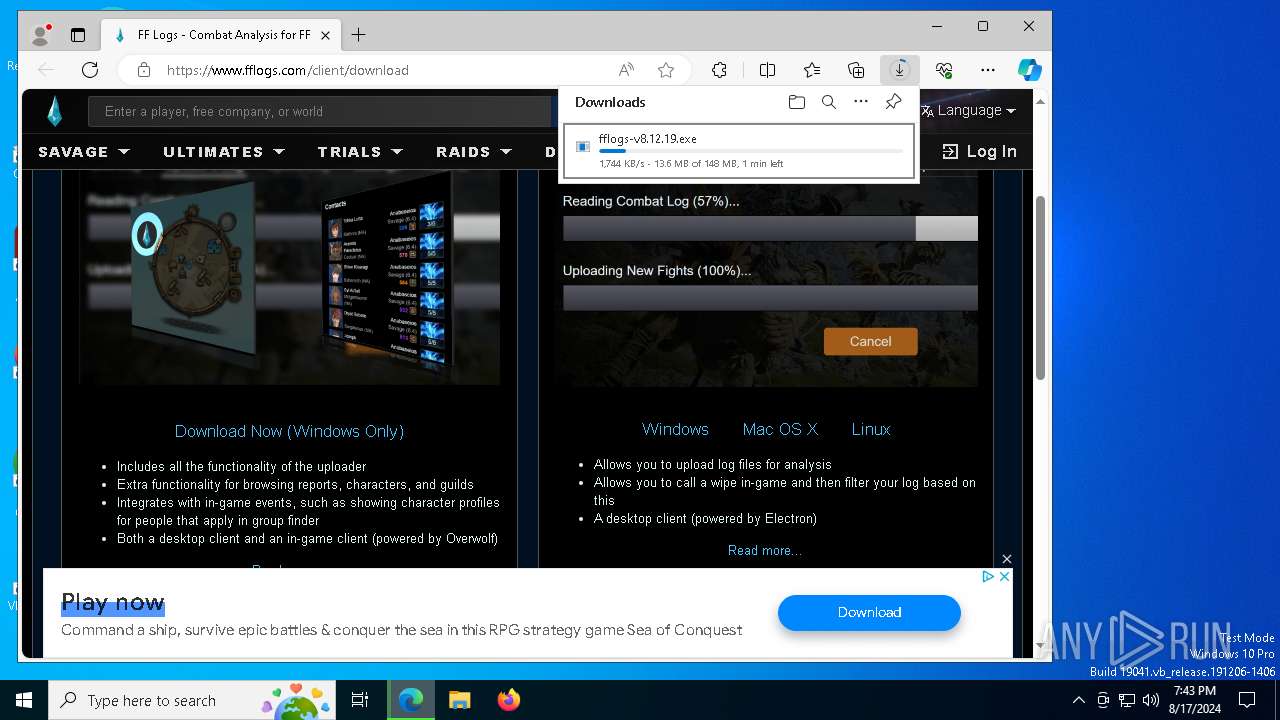Open Browser essentials heart icon

(x=944, y=70)
